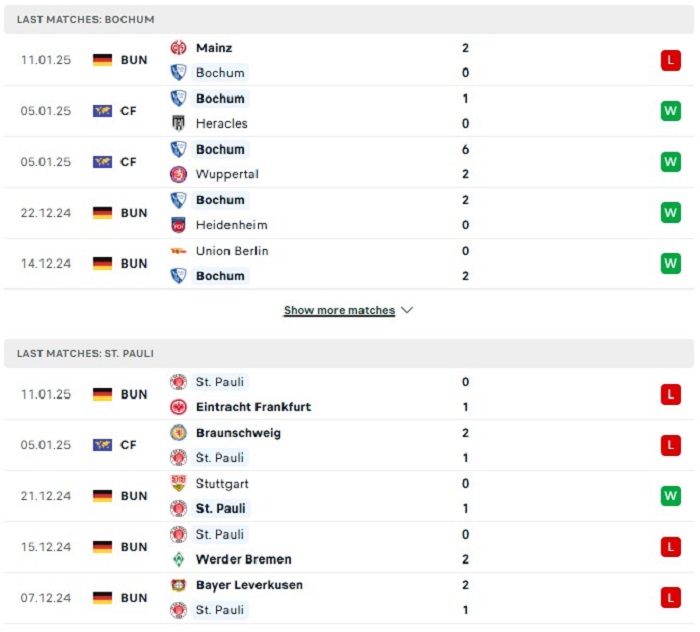The height and width of the screenshot is (632, 700).
Task: Click the Wuppertal club crest icon
Action: (x=178, y=174)
